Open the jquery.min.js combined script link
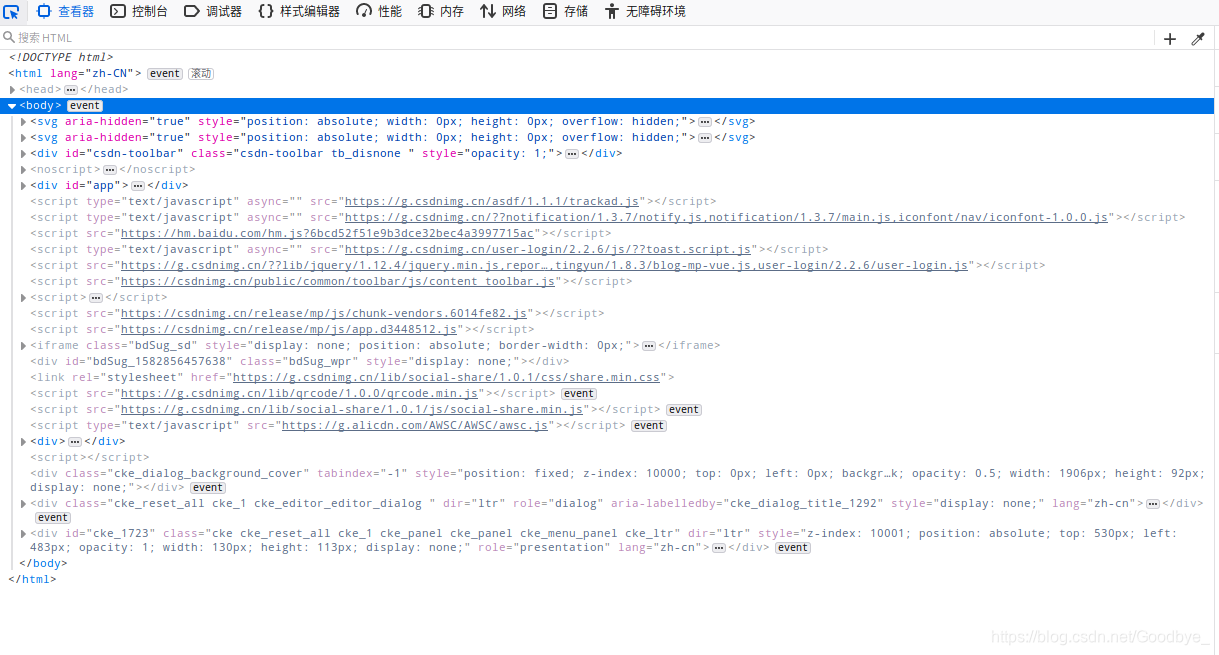The width and height of the screenshot is (1219, 655). click(x=545, y=266)
